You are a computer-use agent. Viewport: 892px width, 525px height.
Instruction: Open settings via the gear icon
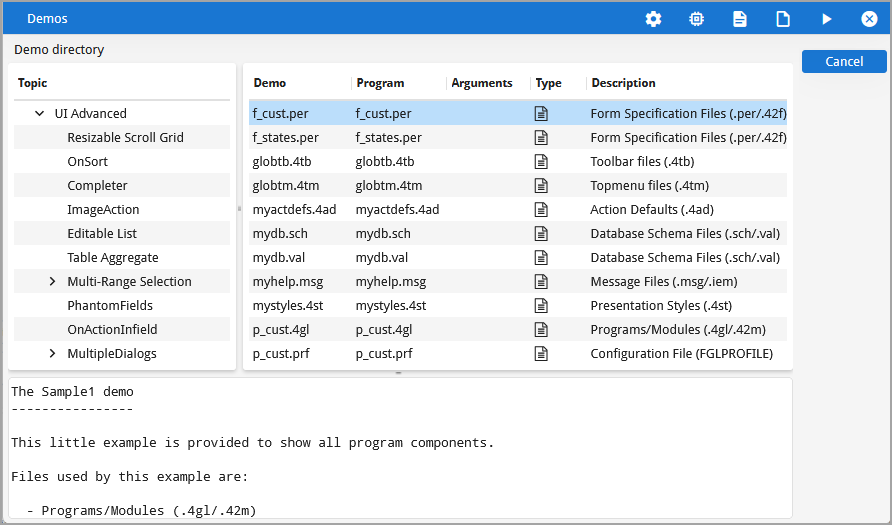click(x=653, y=19)
